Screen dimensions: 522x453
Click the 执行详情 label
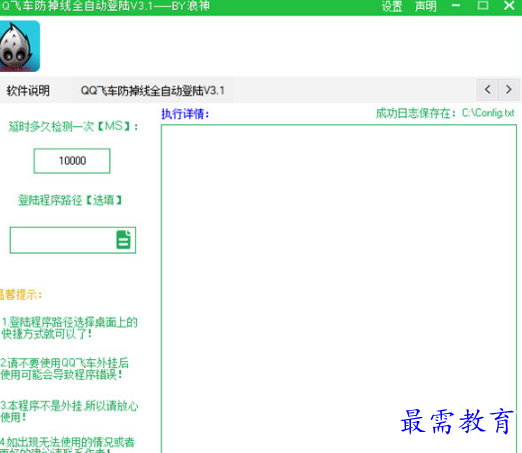pyautogui.click(x=185, y=114)
